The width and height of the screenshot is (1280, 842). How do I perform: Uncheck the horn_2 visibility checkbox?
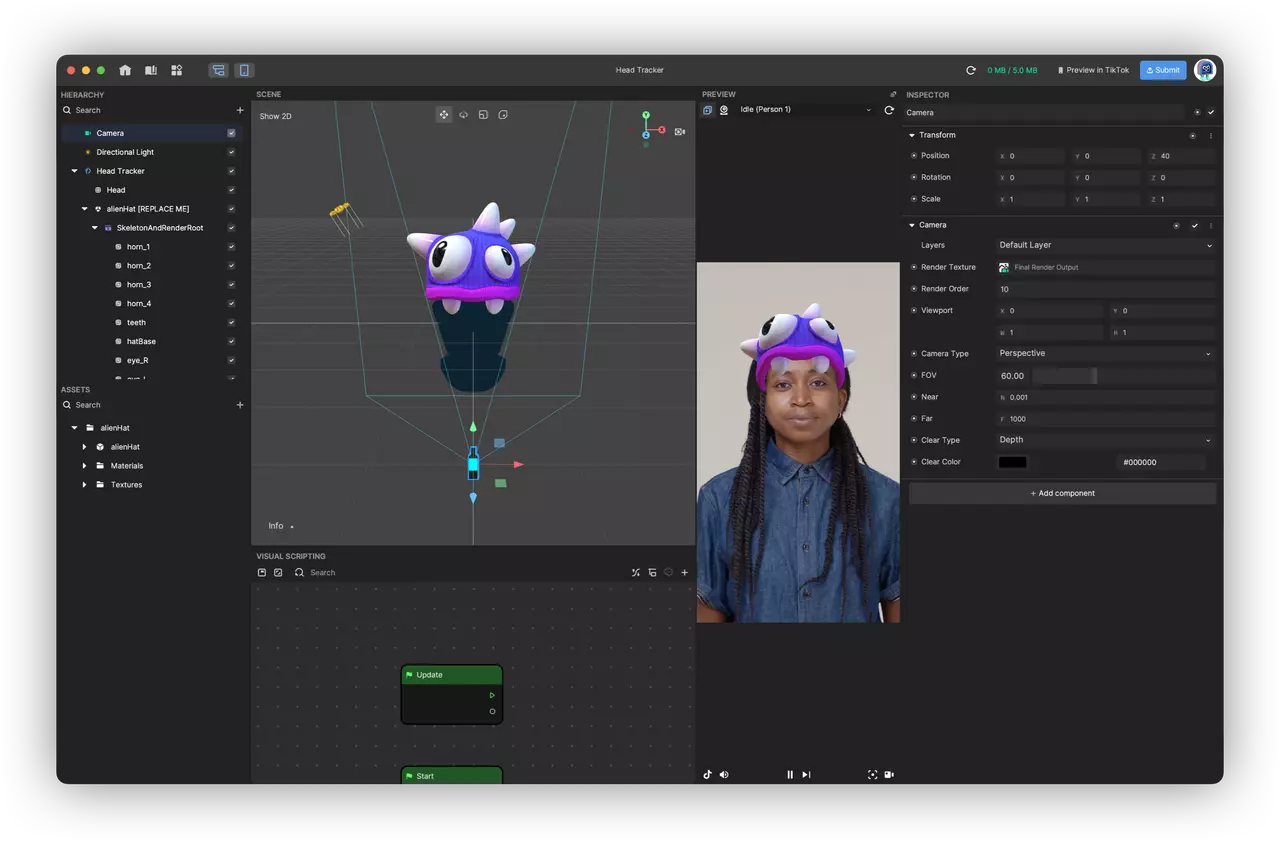tap(231, 265)
